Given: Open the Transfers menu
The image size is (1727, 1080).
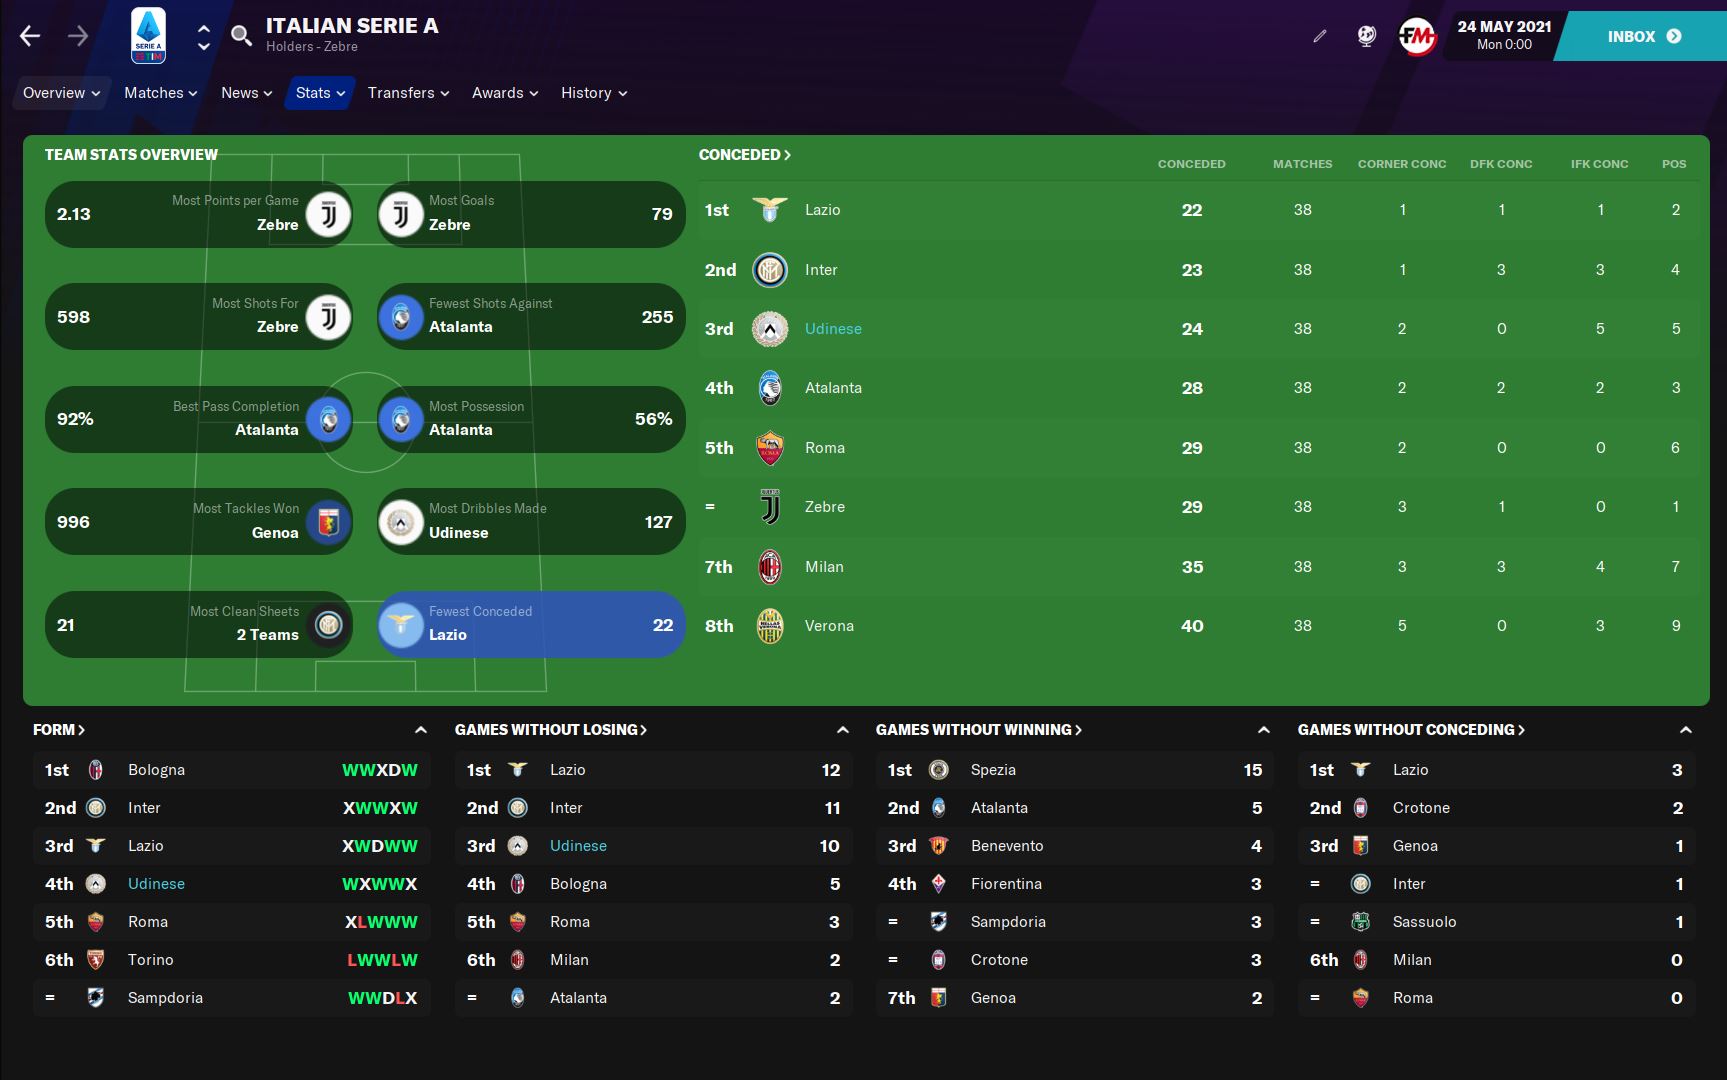Looking at the screenshot, I should click(x=408, y=93).
